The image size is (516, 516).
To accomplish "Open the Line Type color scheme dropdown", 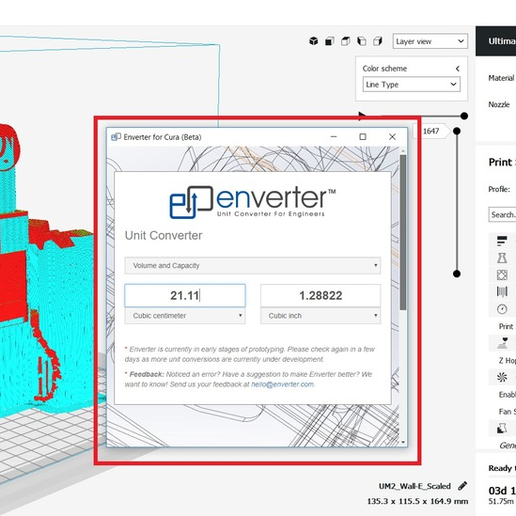I will (411, 84).
